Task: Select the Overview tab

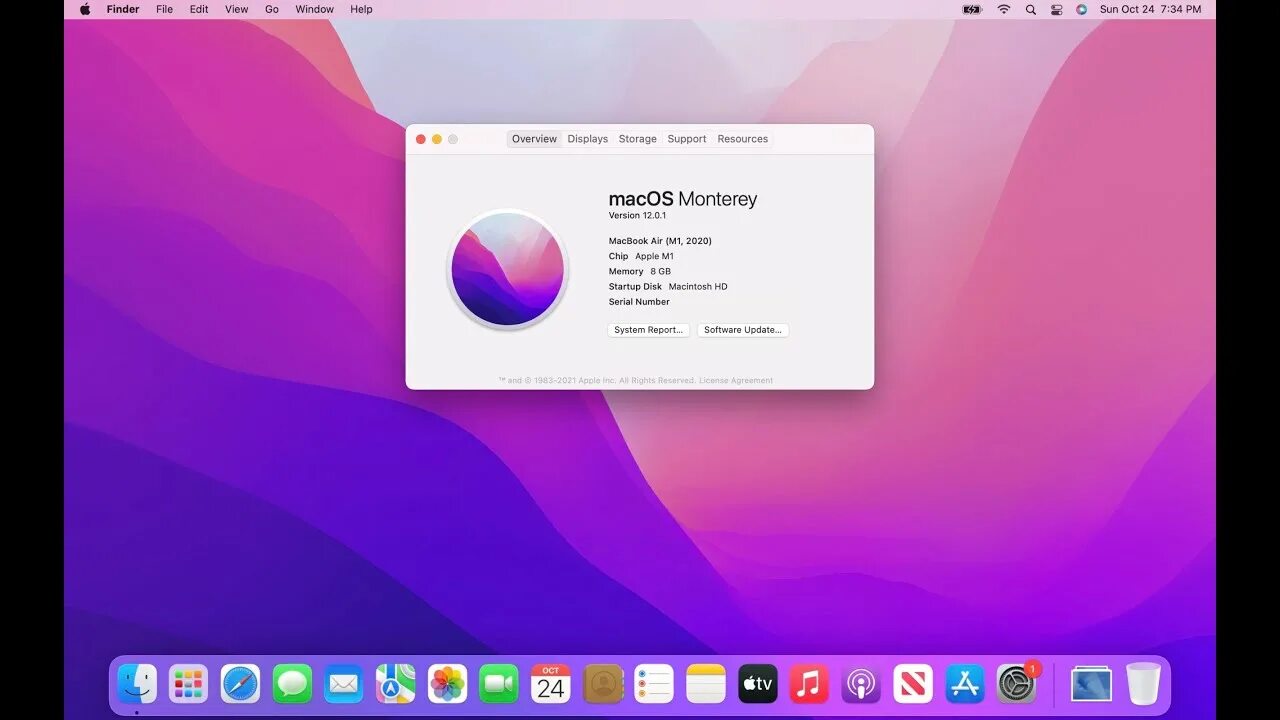Action: coord(534,139)
